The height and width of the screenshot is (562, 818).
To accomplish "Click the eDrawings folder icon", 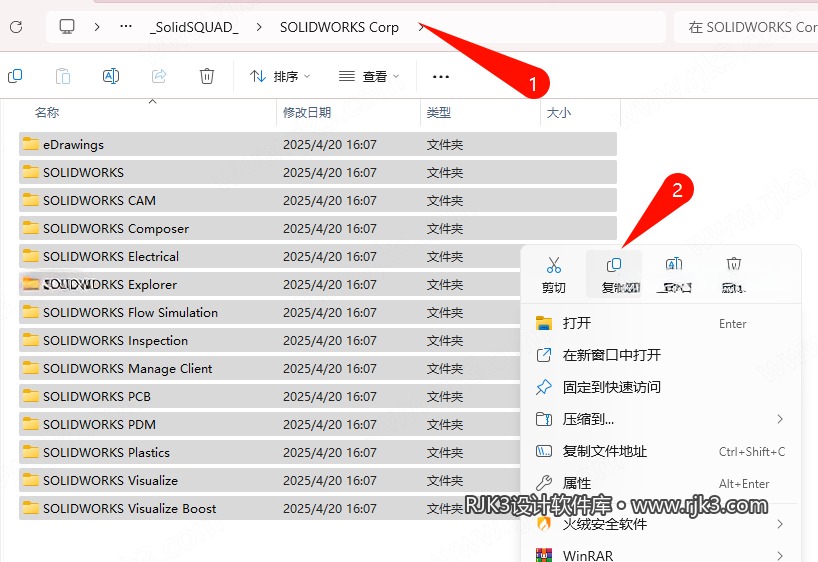I will pos(31,144).
